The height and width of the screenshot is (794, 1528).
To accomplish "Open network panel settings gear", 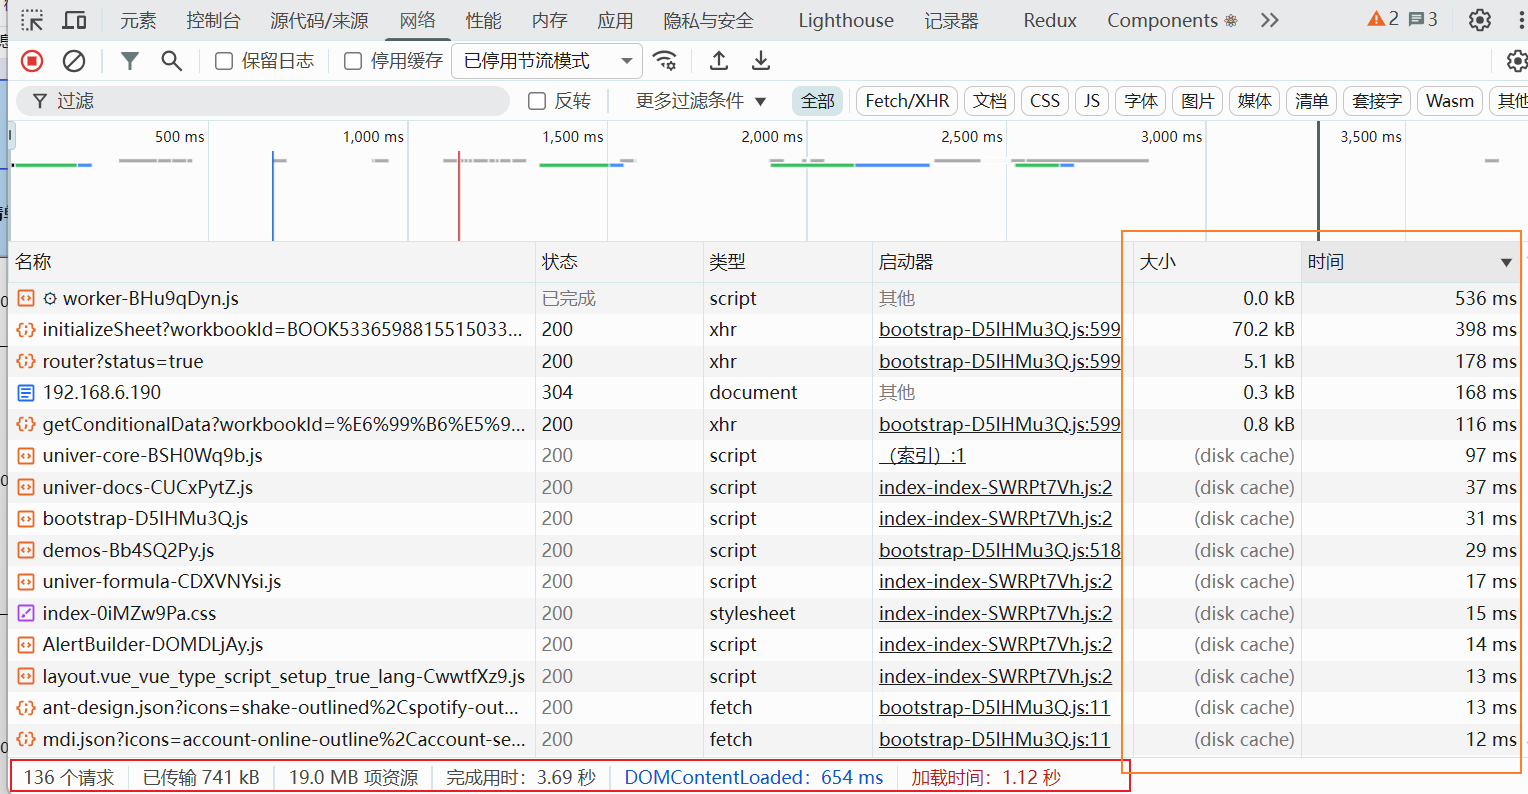I will pyautogui.click(x=1516, y=61).
